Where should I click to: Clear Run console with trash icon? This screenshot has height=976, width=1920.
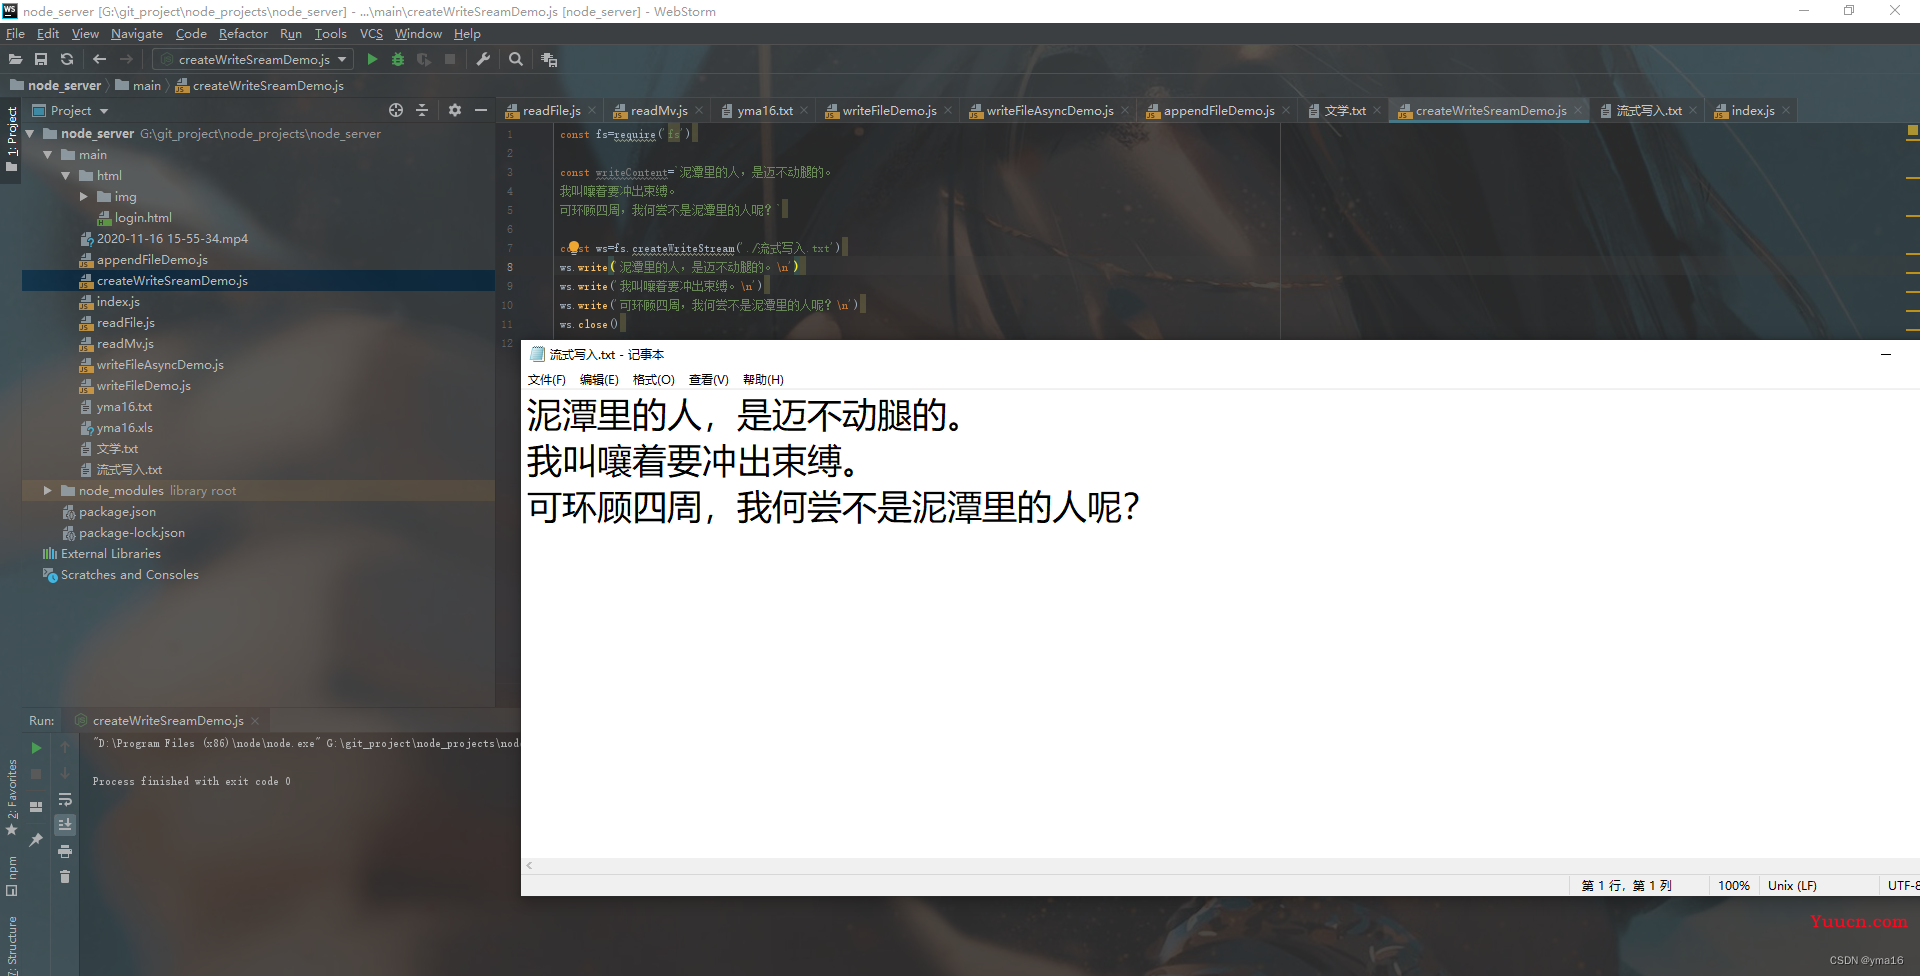pyautogui.click(x=65, y=877)
